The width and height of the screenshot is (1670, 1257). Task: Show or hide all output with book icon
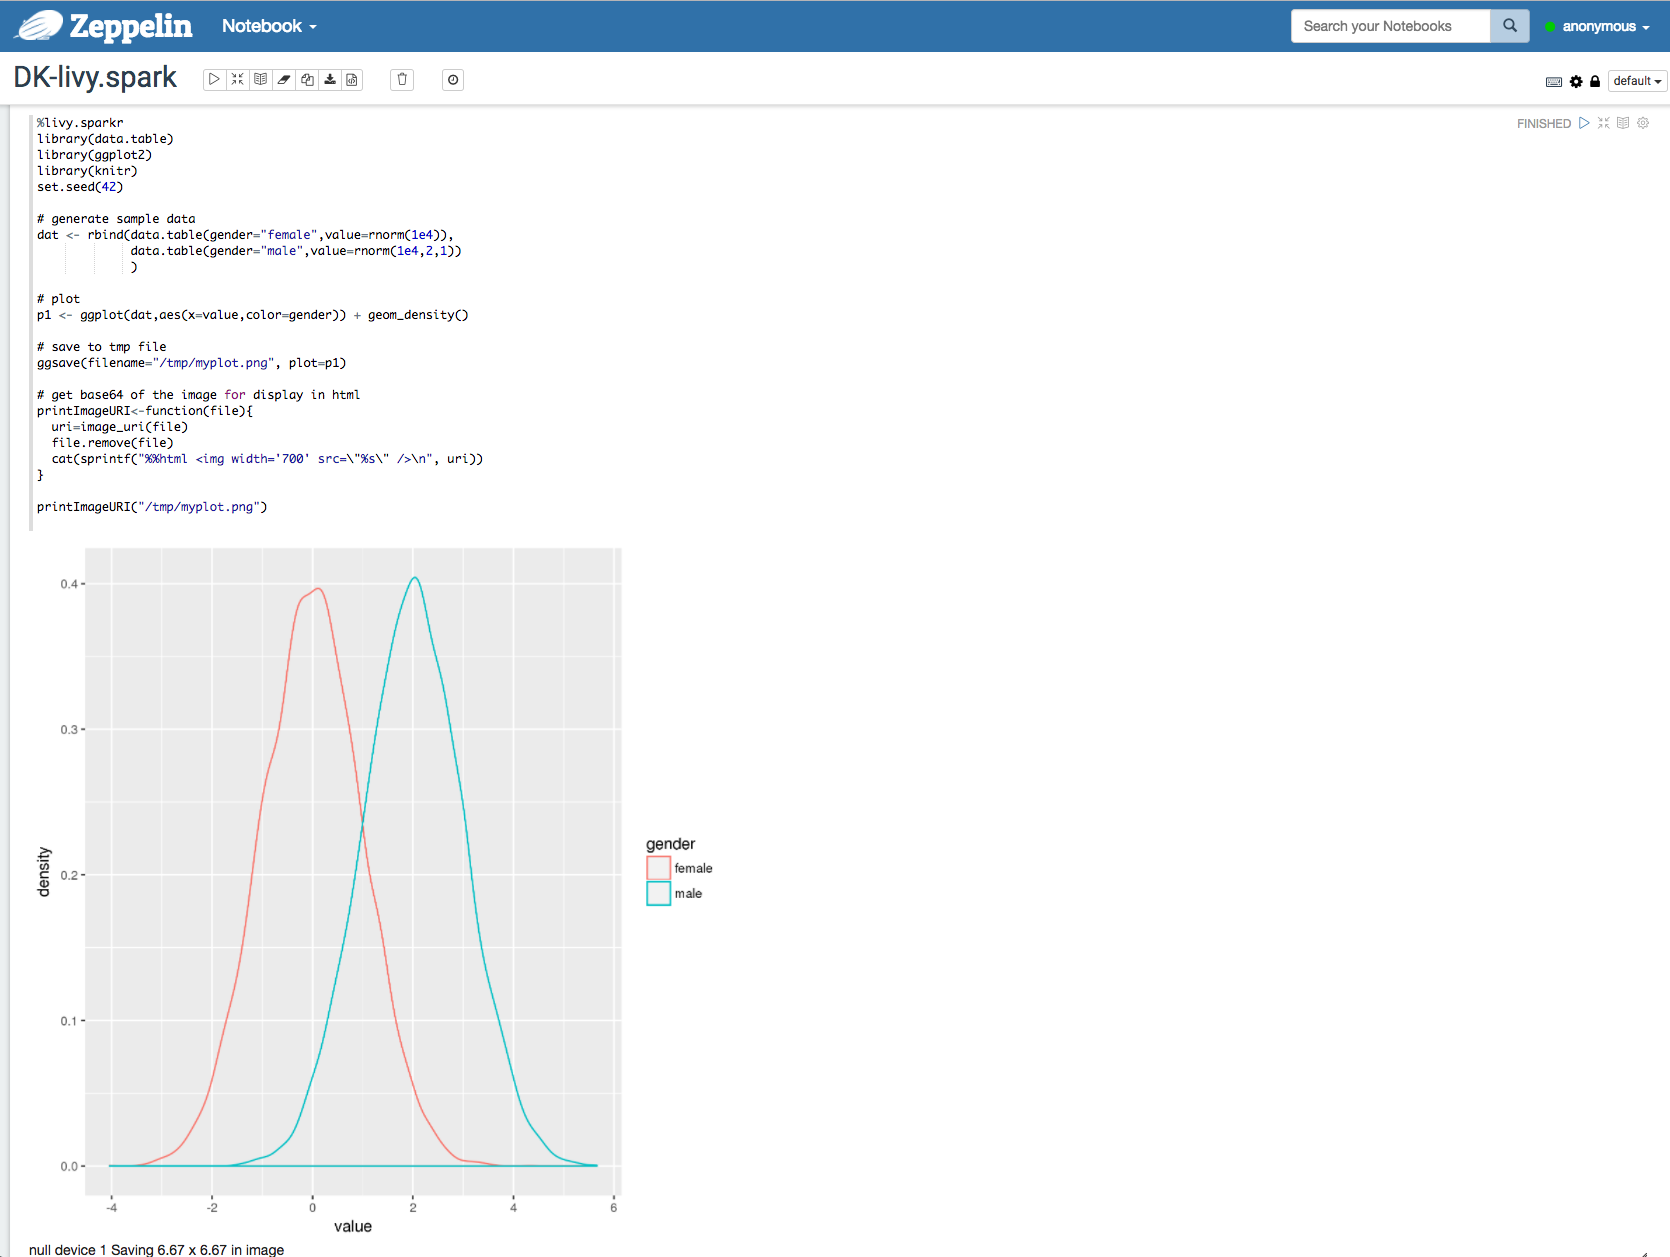coord(260,79)
